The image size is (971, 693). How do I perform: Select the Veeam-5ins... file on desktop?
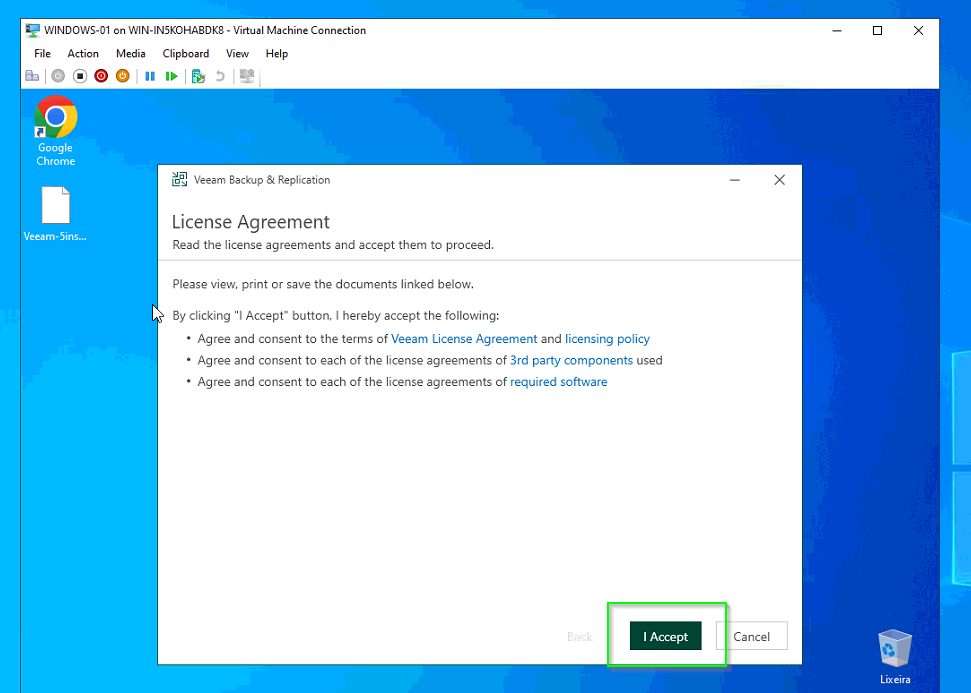(55, 214)
